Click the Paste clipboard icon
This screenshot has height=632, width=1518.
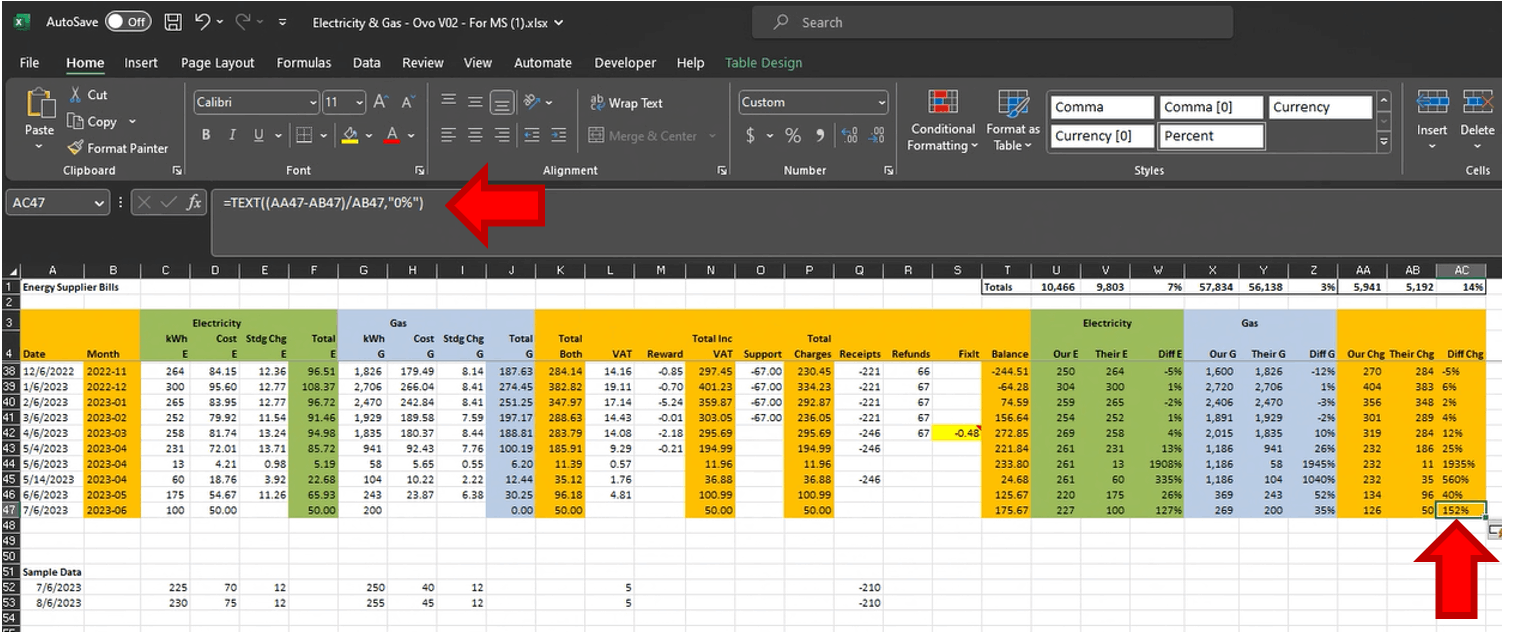click(x=39, y=104)
